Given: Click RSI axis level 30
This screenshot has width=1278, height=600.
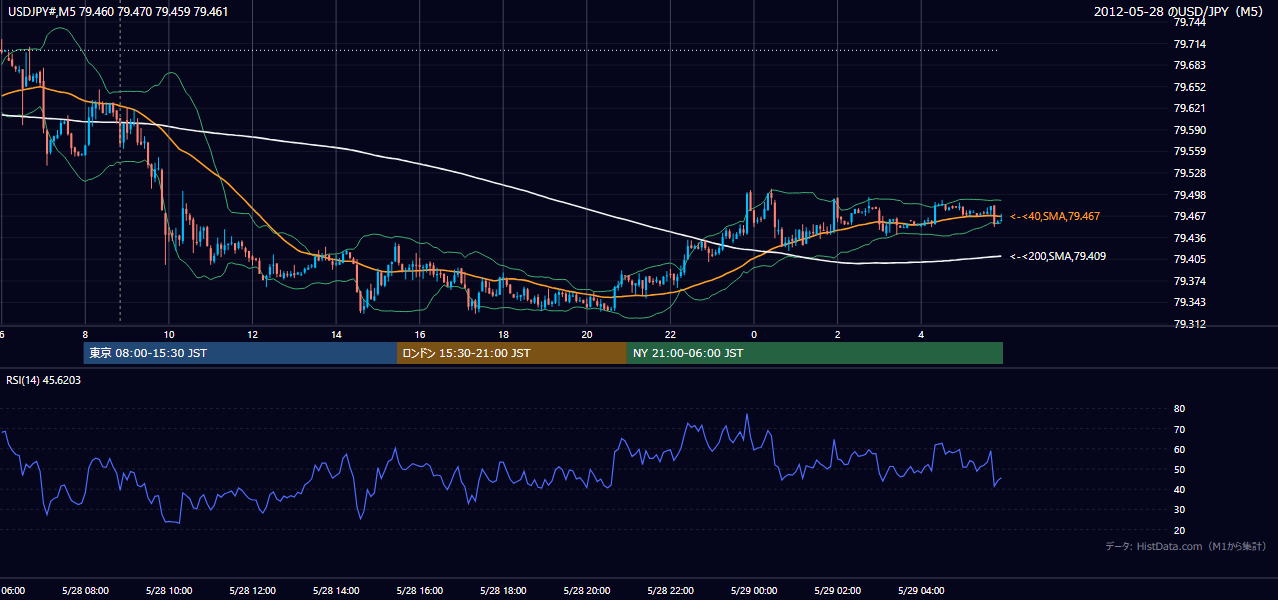Looking at the screenshot, I should click(x=1179, y=510).
